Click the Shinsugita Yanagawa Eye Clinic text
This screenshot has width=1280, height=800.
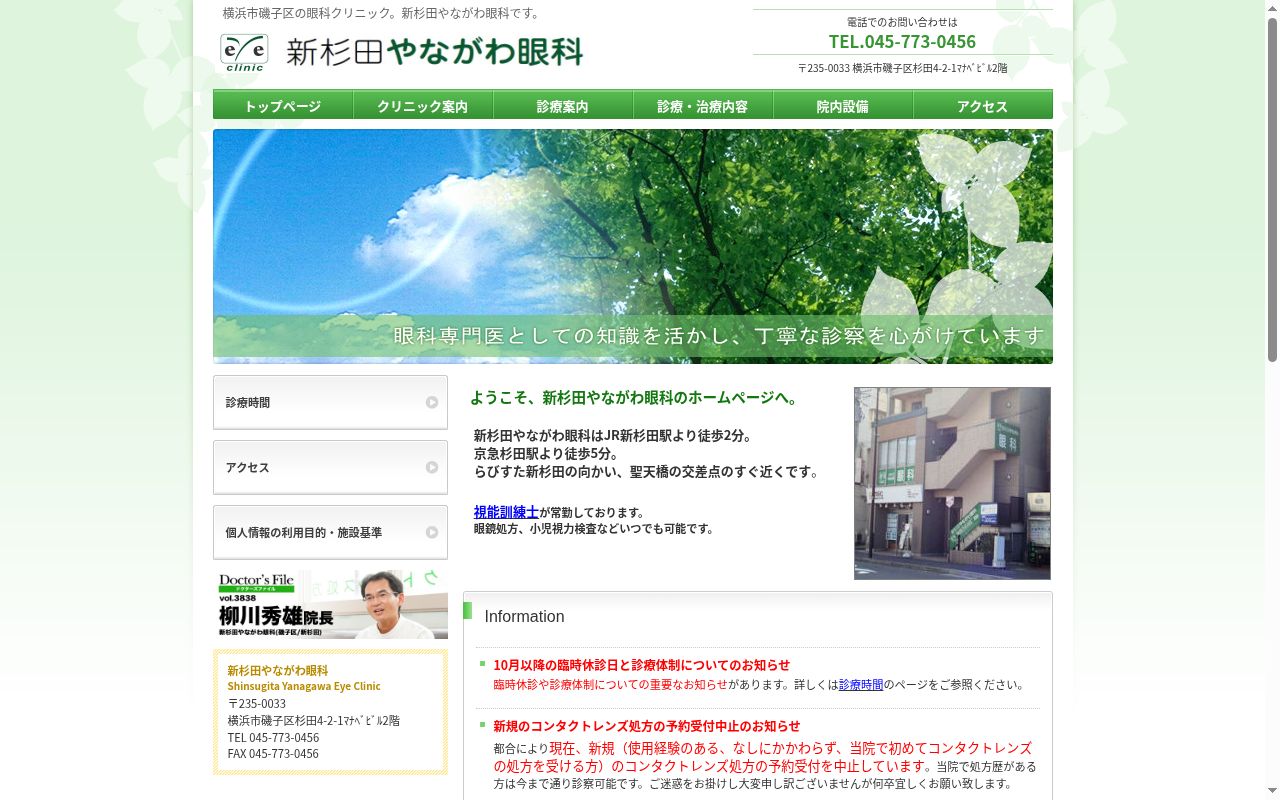pos(304,686)
